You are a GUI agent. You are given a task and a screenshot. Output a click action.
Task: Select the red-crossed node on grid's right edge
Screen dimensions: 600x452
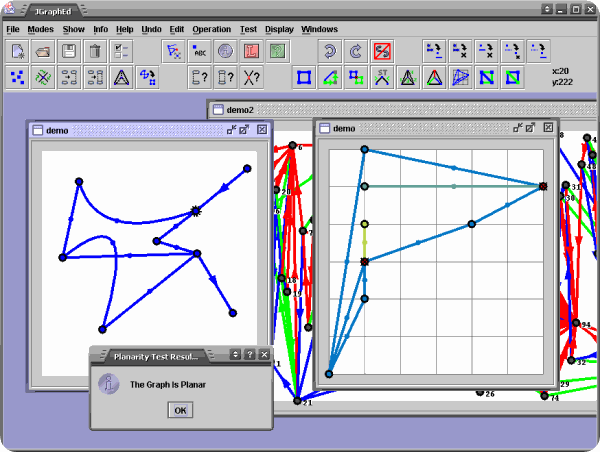(543, 186)
